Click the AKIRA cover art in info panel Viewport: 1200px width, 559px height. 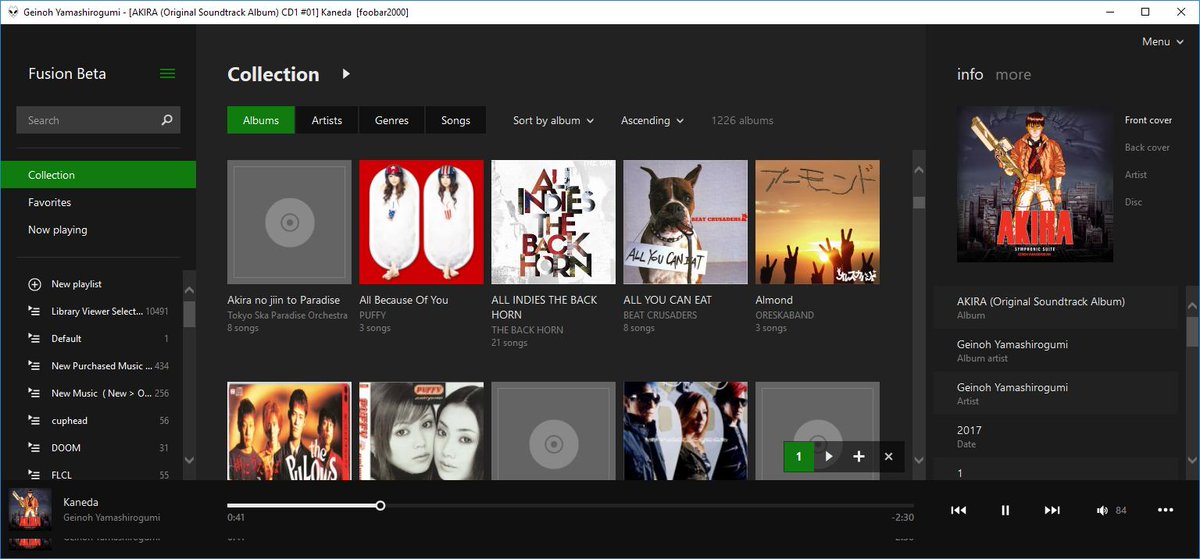[1035, 184]
